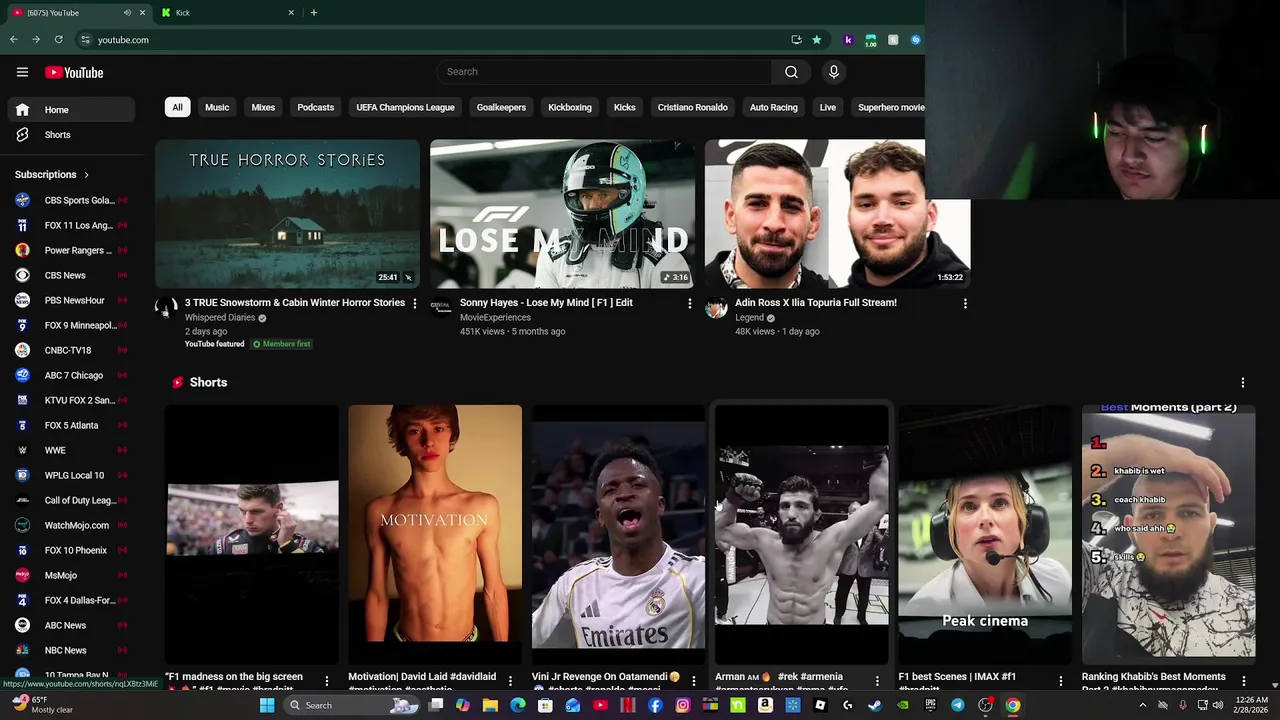Open options for Arman short
This screenshot has width=1280, height=720.
point(877,681)
